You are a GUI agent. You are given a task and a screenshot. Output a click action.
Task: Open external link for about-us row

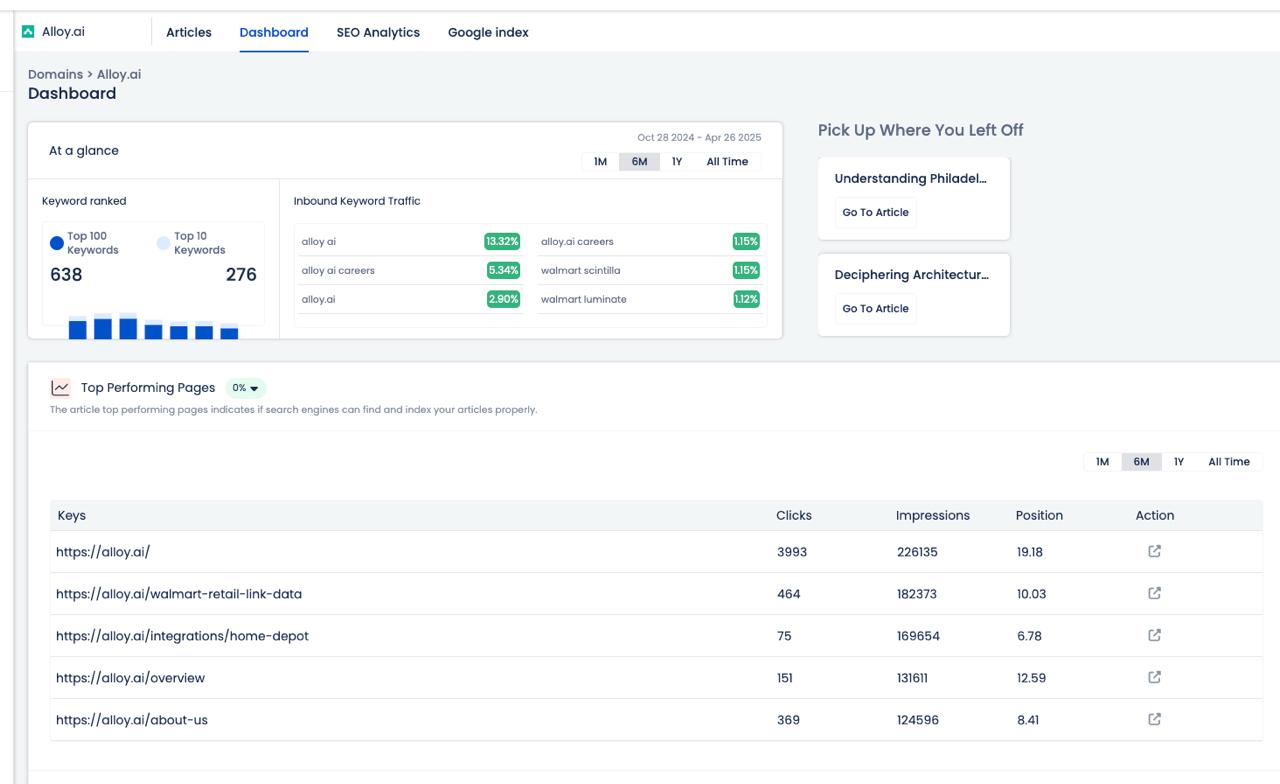1154,719
